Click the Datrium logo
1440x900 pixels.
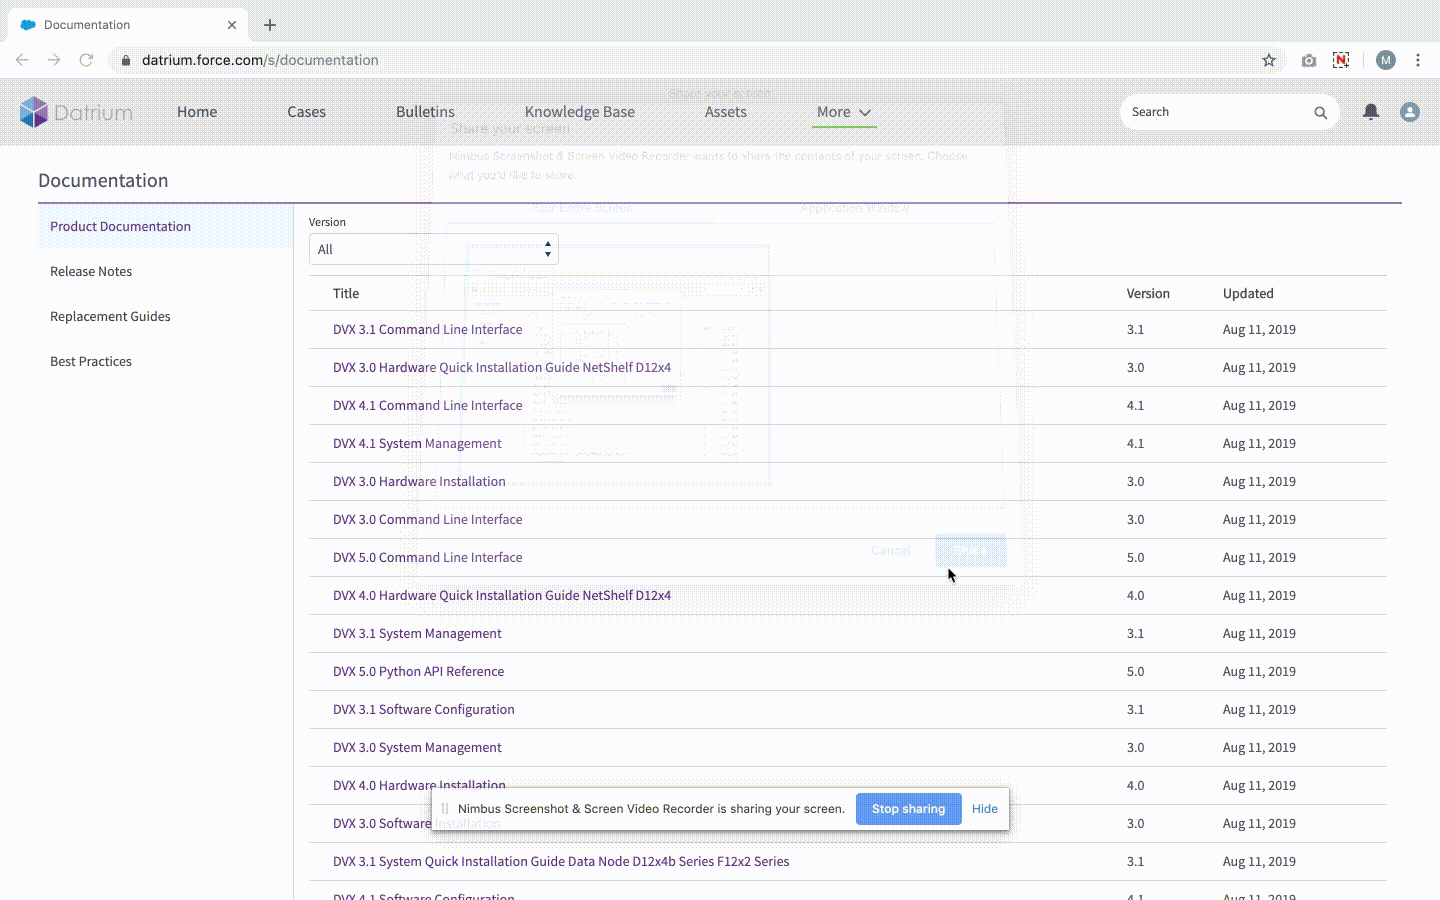tap(76, 112)
